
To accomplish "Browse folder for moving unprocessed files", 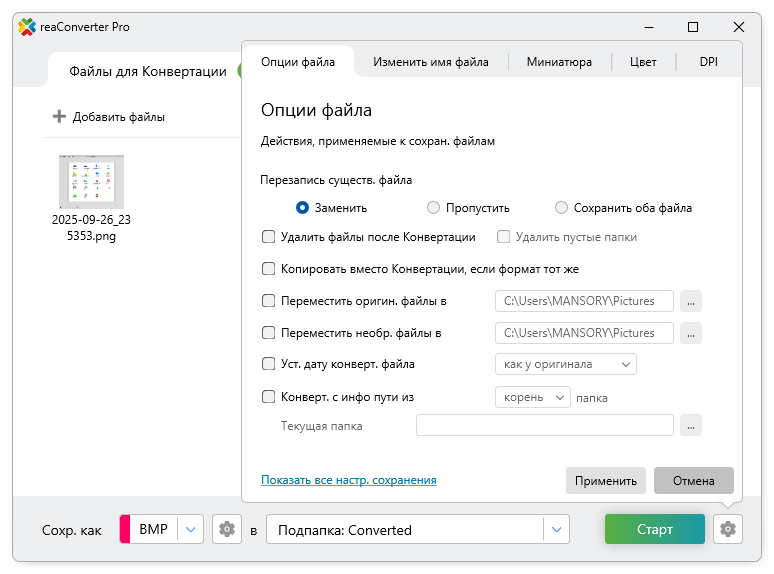I will click(x=690, y=333).
